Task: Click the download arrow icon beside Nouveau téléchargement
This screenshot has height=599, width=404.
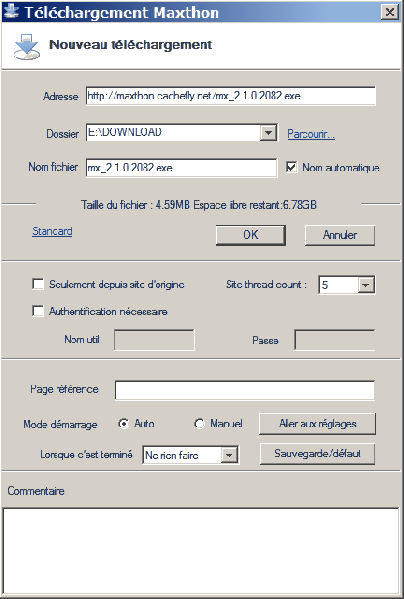Action: pyautogui.click(x=27, y=46)
